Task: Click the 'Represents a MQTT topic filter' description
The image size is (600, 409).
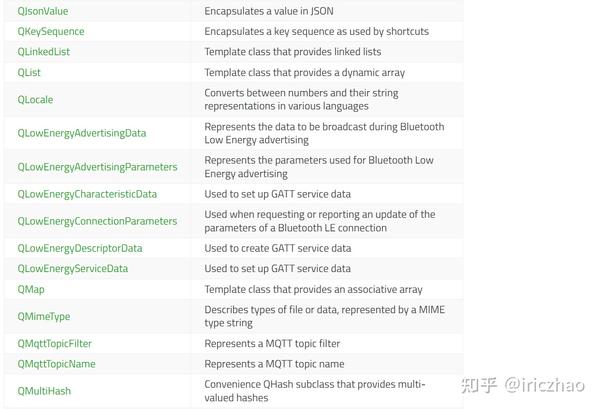Action: tap(287, 343)
